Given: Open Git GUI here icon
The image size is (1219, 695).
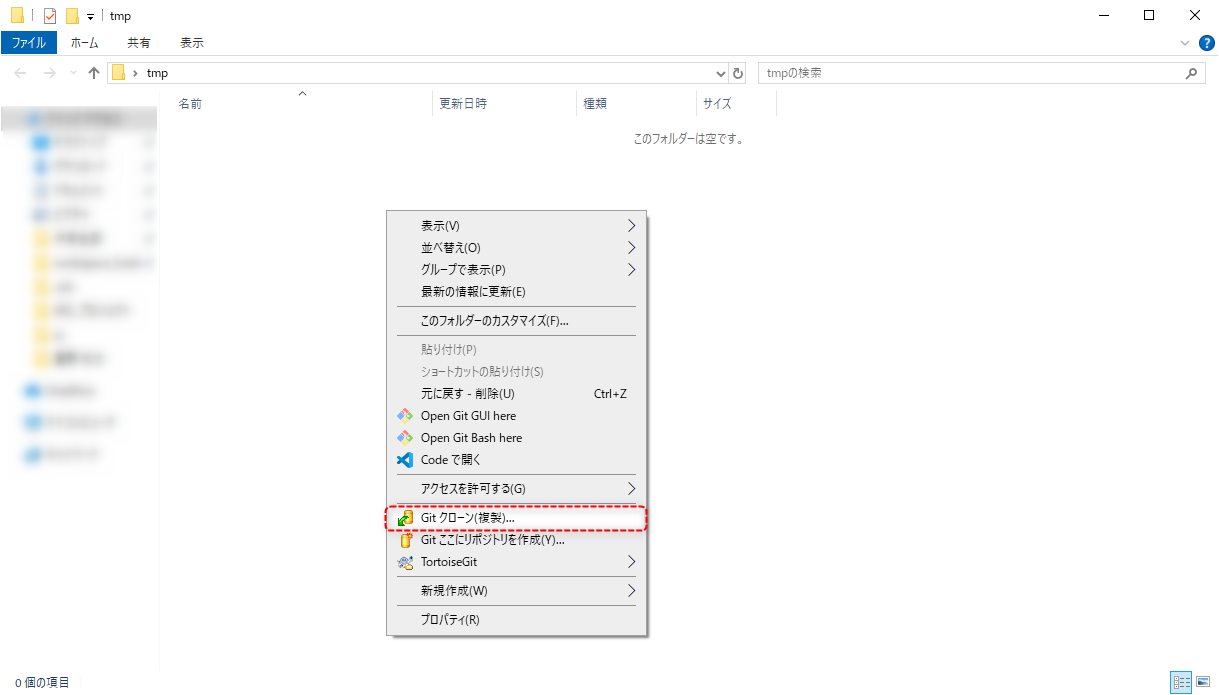Looking at the screenshot, I should coord(405,416).
